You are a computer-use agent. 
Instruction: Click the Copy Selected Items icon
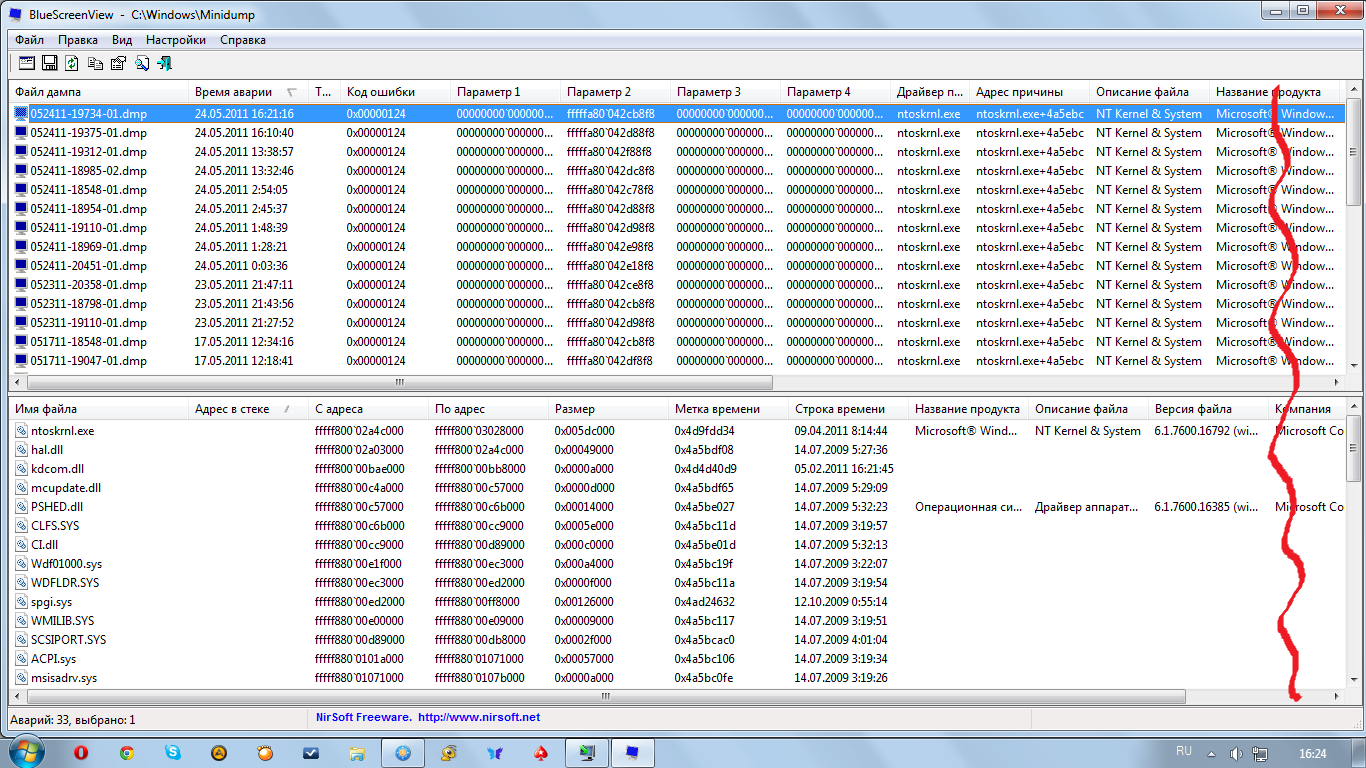pyautogui.click(x=95, y=63)
